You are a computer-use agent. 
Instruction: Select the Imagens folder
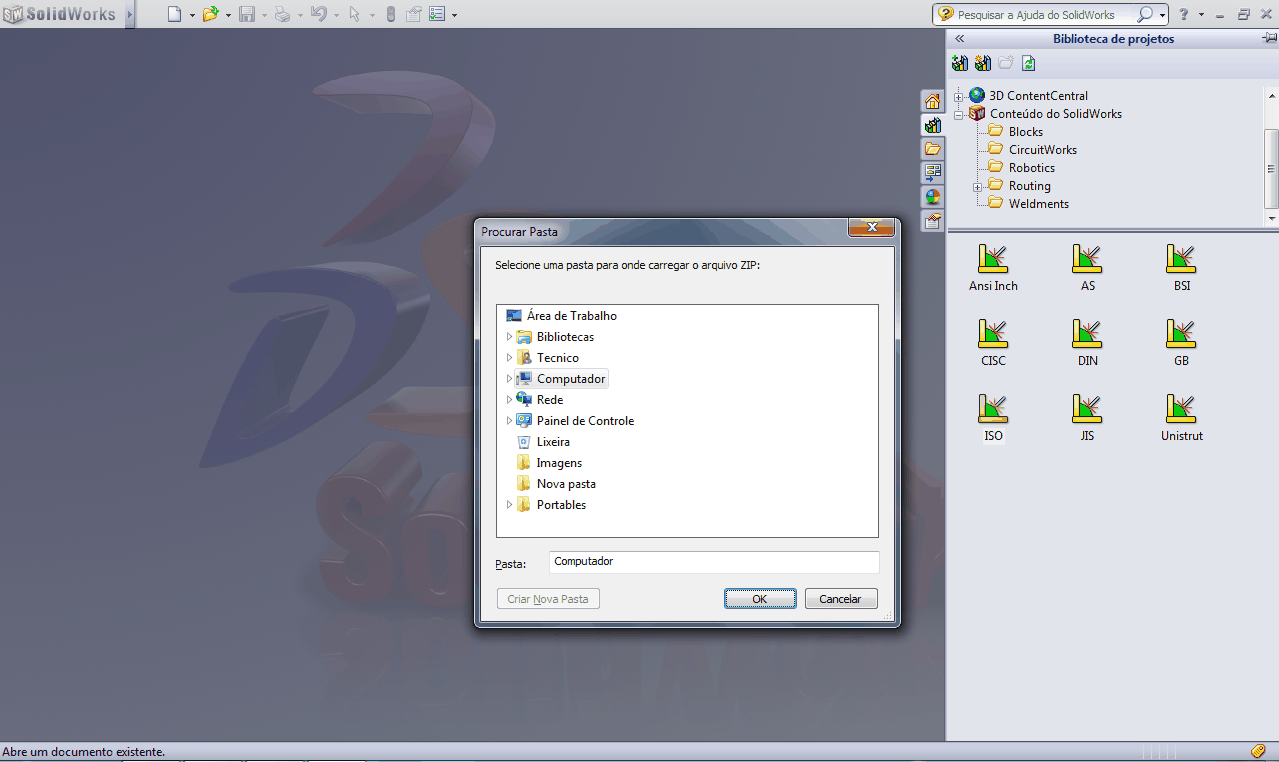coord(549,463)
